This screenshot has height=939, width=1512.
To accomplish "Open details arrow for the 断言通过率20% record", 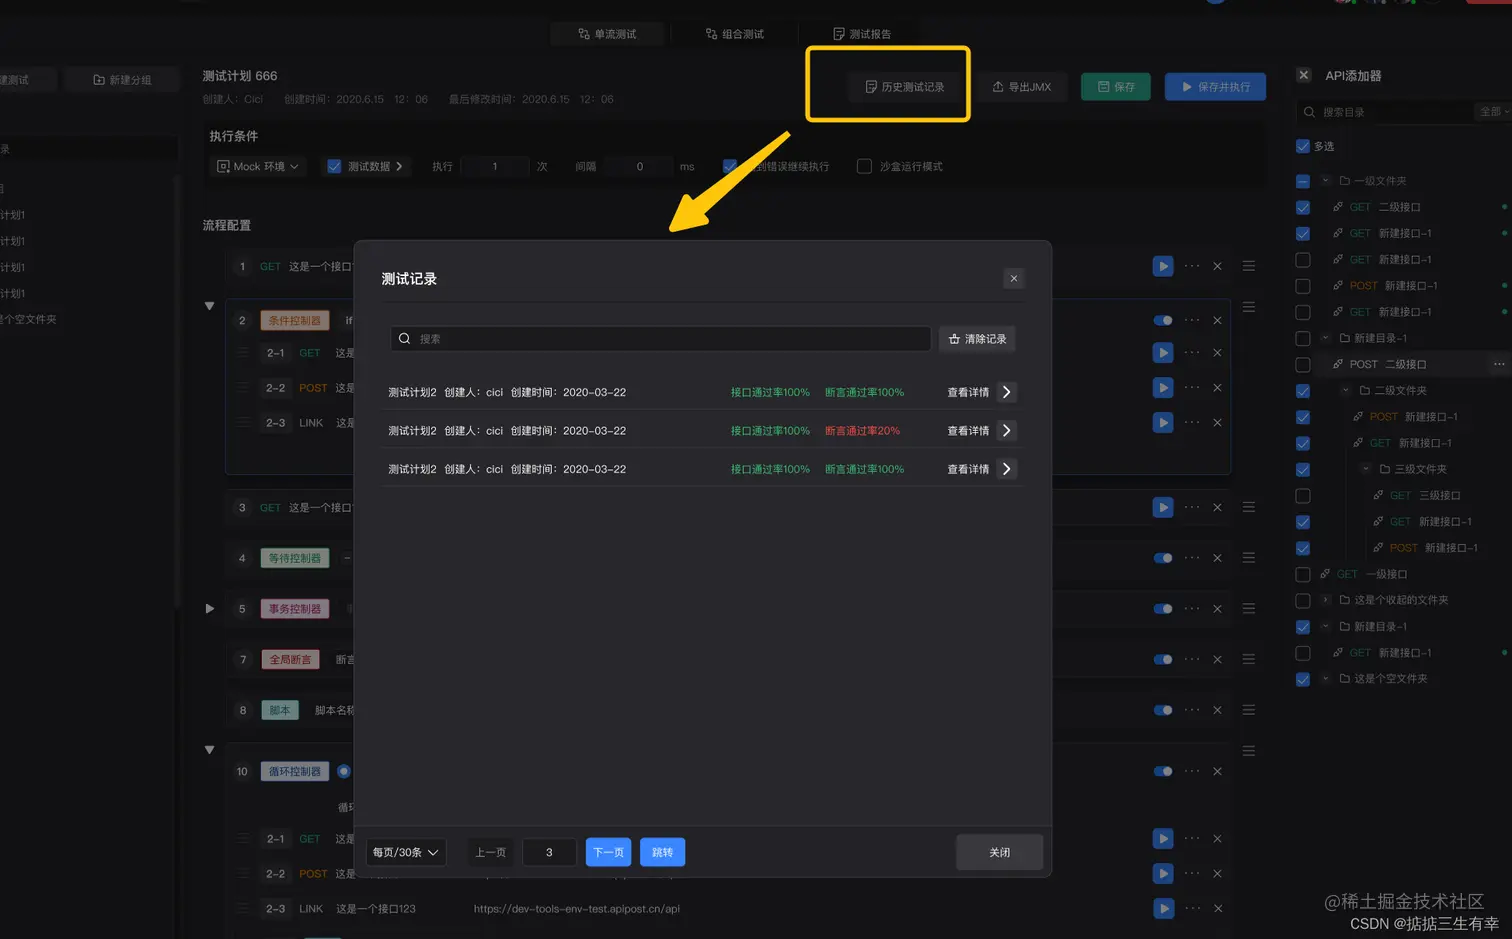I will (x=1007, y=430).
